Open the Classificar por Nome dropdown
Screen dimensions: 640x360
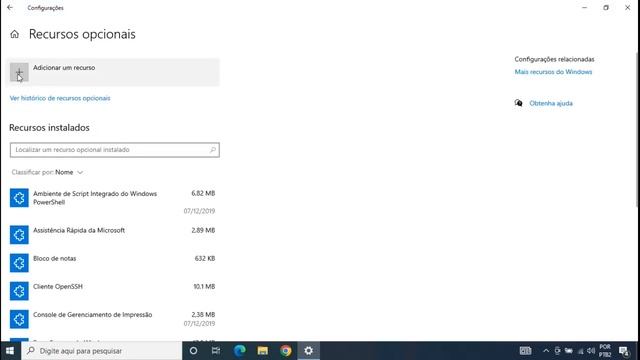(x=47, y=172)
